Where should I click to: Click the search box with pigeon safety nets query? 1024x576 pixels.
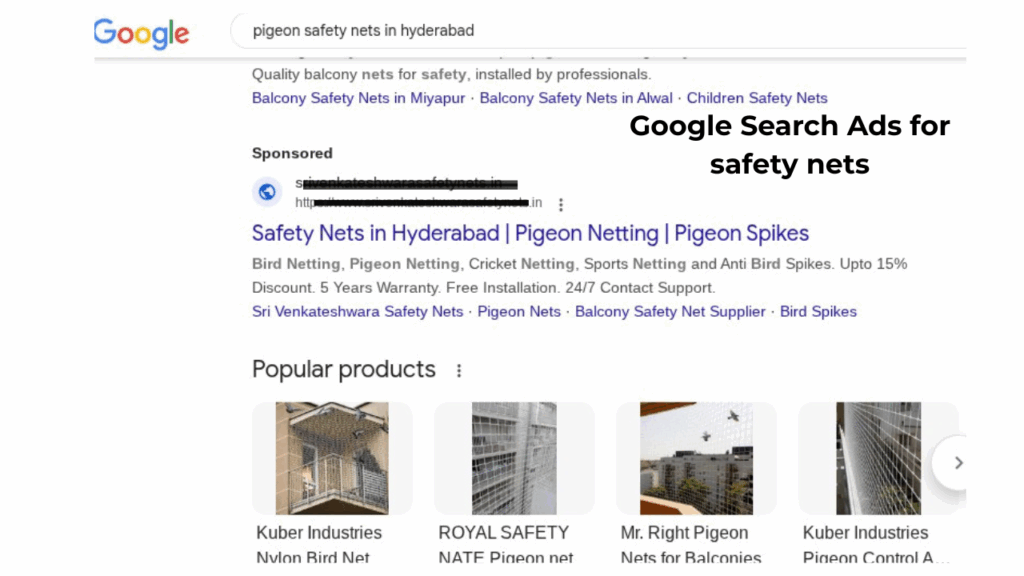point(600,31)
